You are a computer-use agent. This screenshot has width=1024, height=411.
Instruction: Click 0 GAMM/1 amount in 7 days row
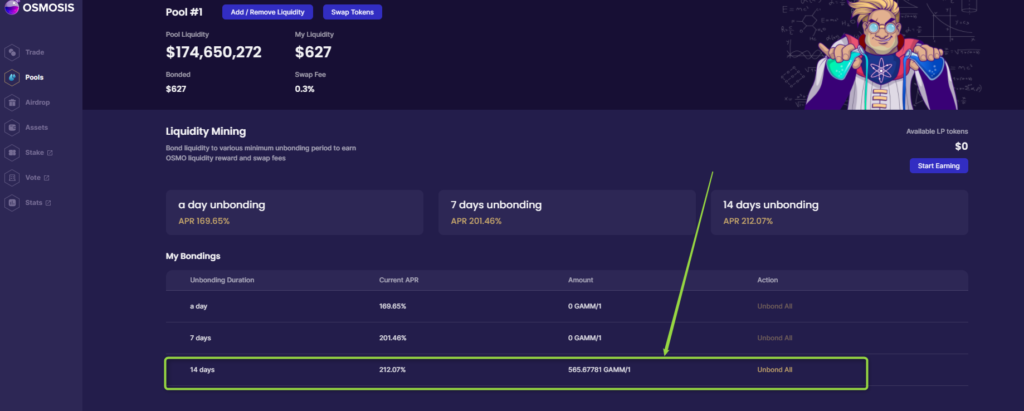coord(584,338)
